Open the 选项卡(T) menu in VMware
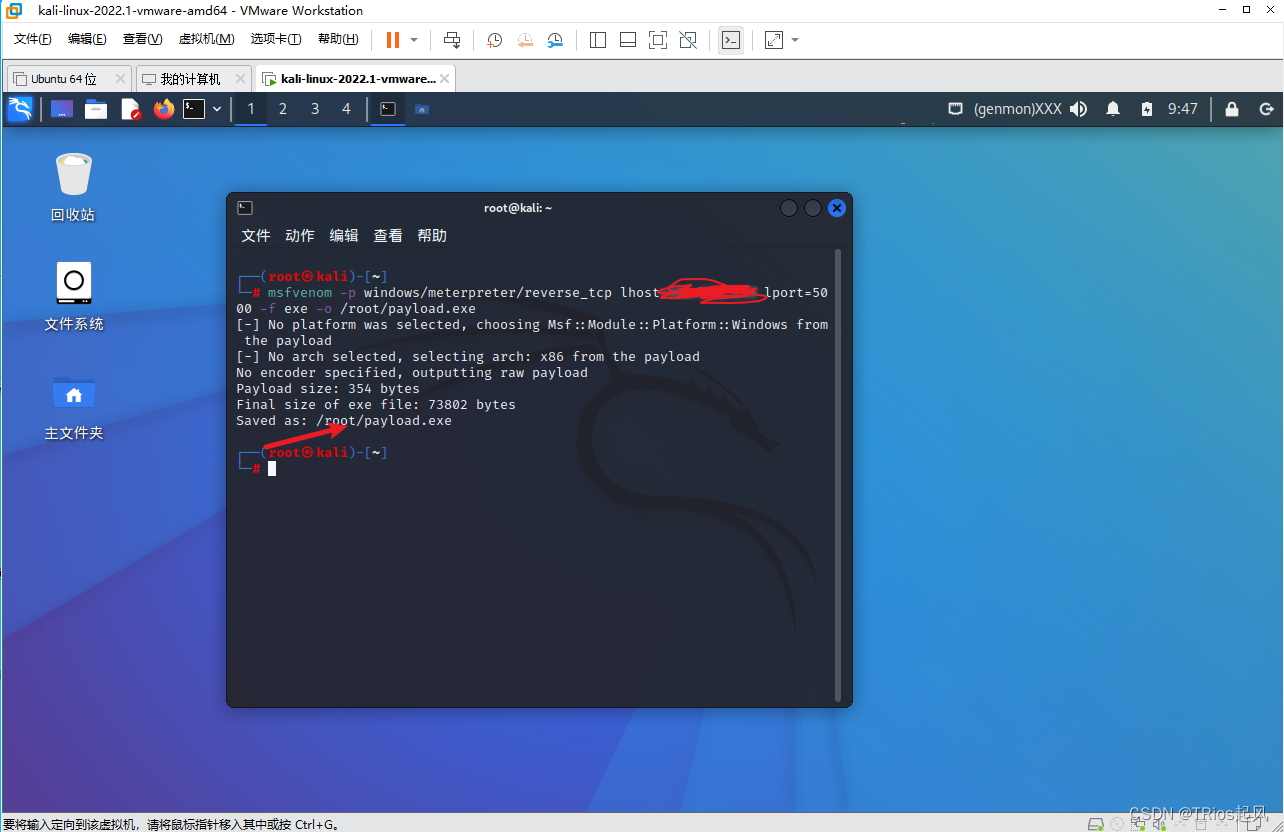The height and width of the screenshot is (832, 1284). 276,39
